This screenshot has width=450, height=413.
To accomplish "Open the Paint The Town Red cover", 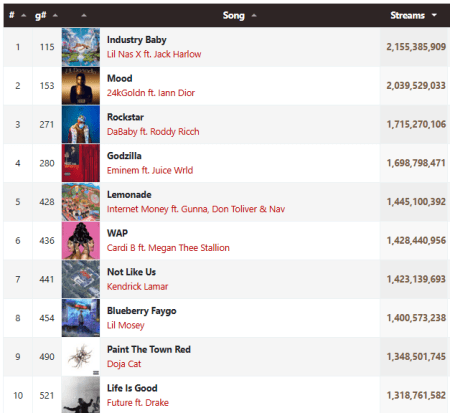I will (81, 357).
